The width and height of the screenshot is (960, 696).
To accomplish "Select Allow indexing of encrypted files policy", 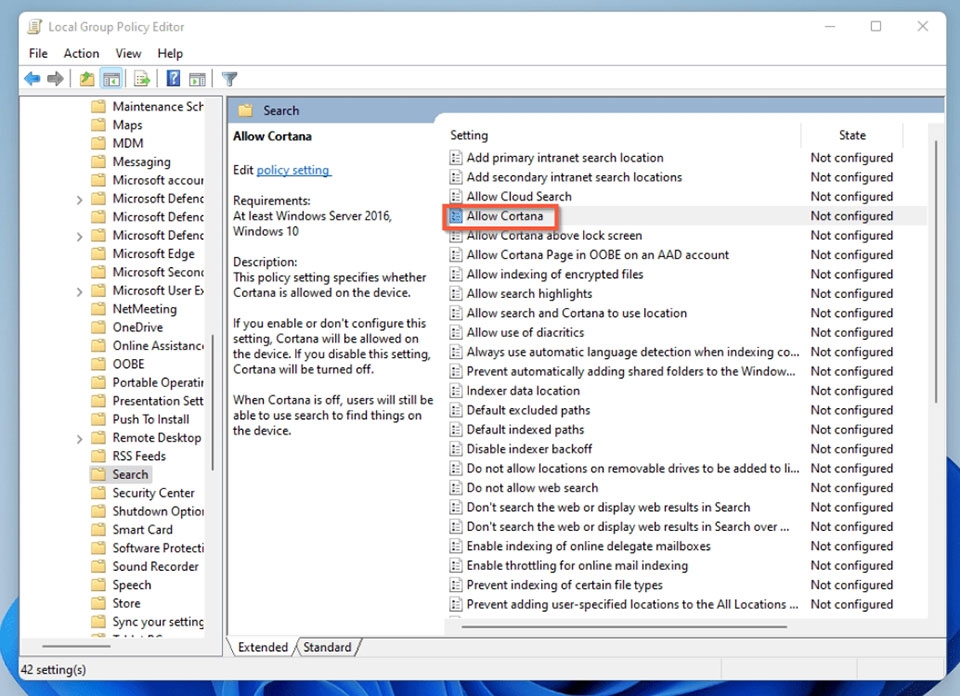I will [x=555, y=274].
